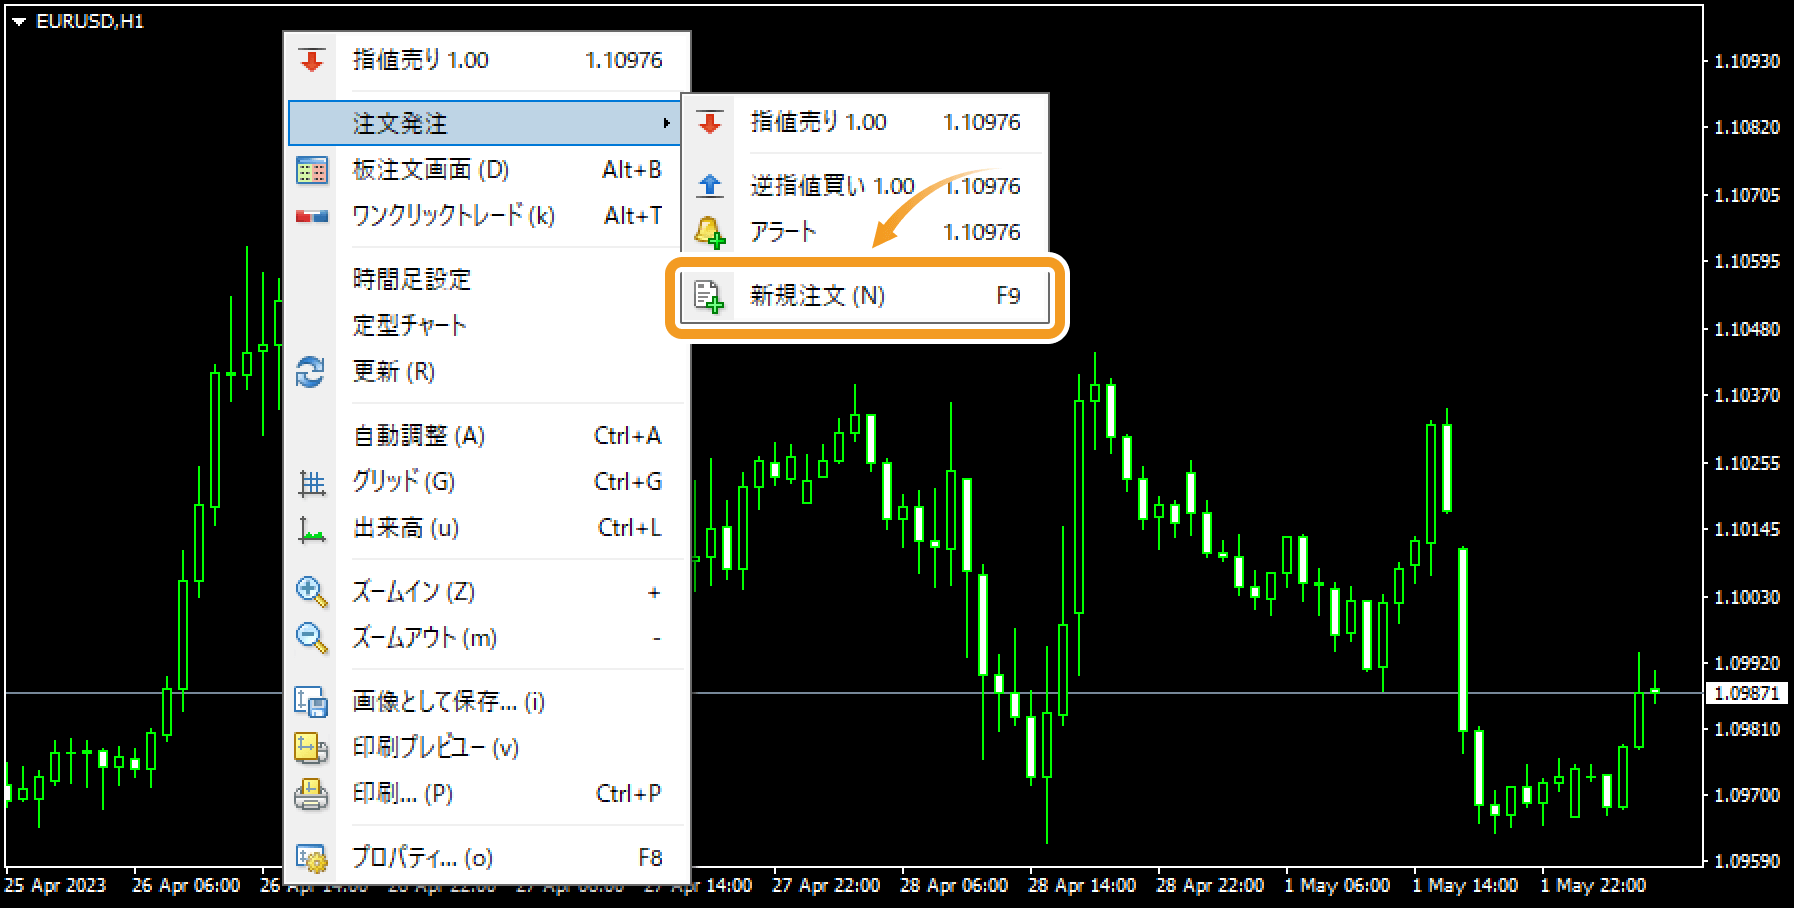The height and width of the screenshot is (908, 1794).
Task: Click the 1 May 22:00 time axis label
Action: pyautogui.click(x=1593, y=885)
